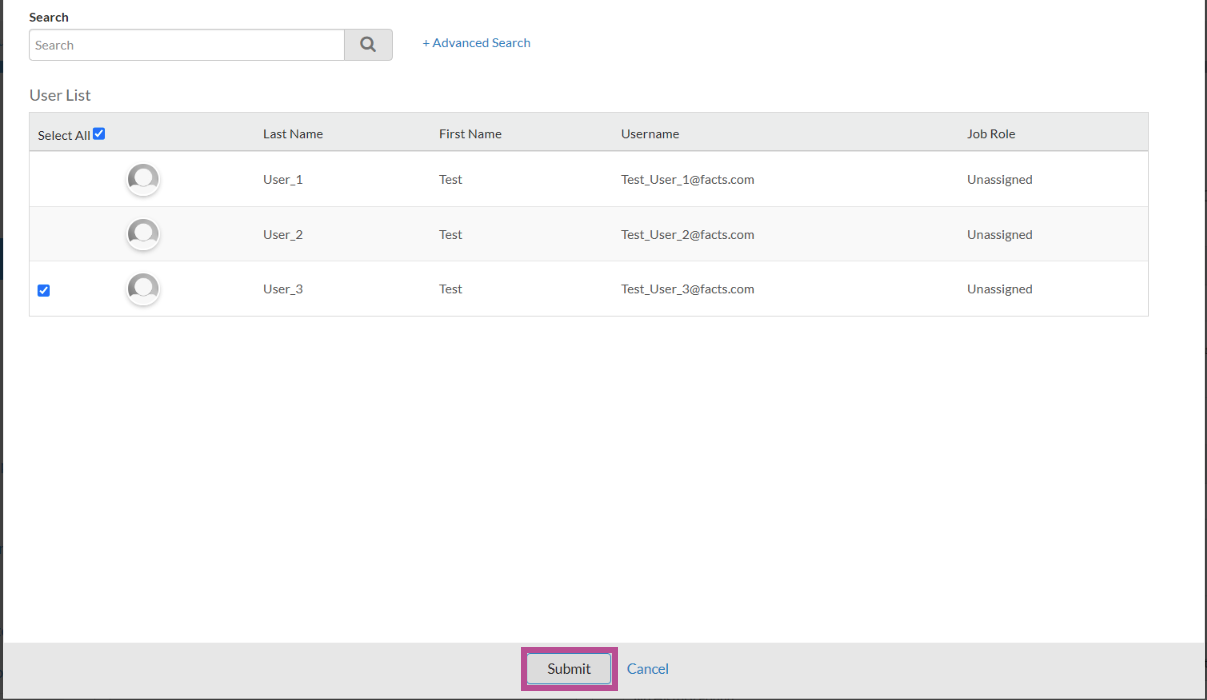
Task: Click the Cancel link
Action: pyautogui.click(x=648, y=669)
